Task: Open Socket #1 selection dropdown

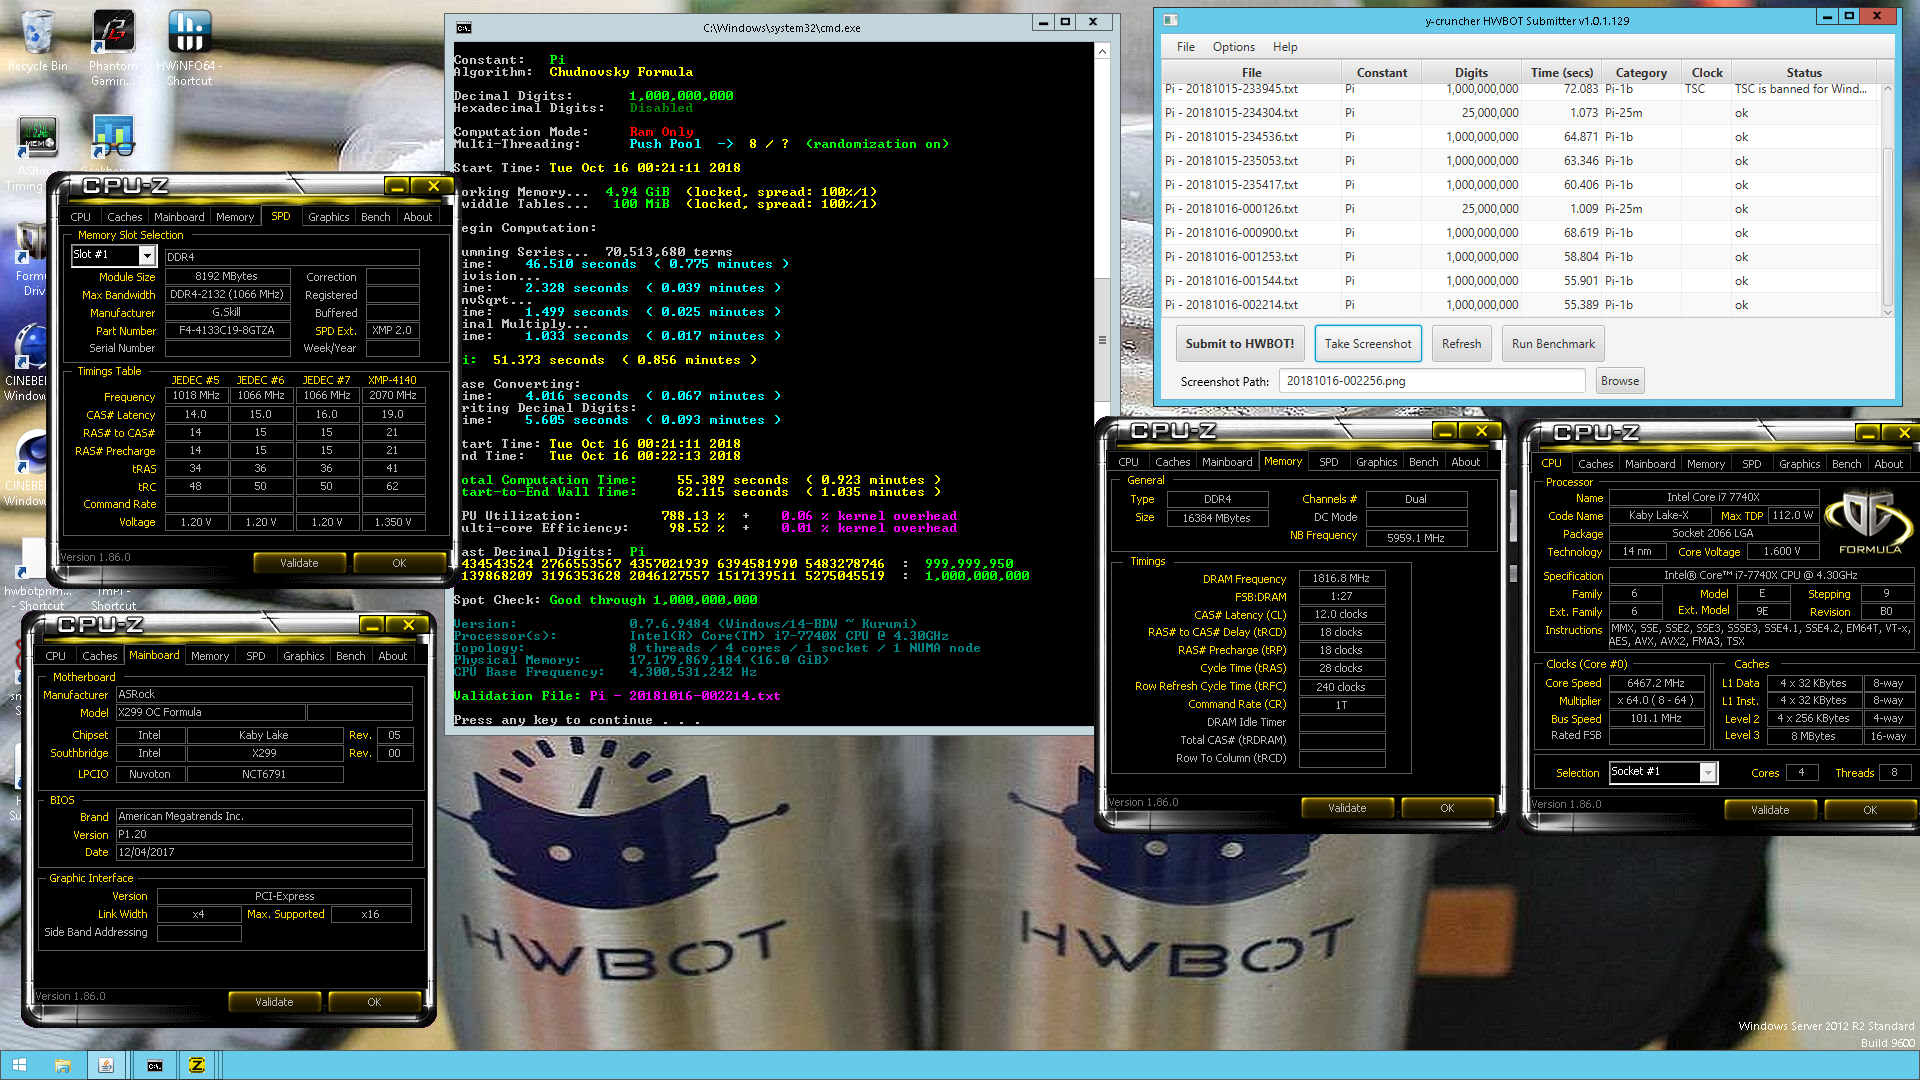Action: [x=1708, y=773]
